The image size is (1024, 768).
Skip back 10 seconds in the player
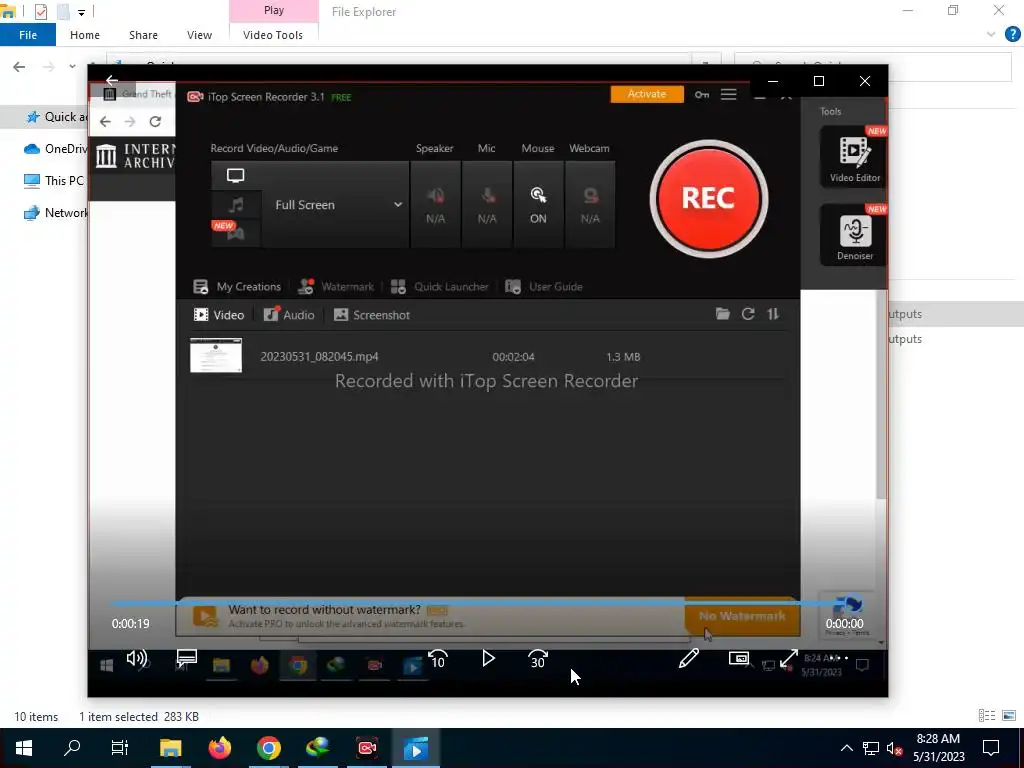(438, 659)
